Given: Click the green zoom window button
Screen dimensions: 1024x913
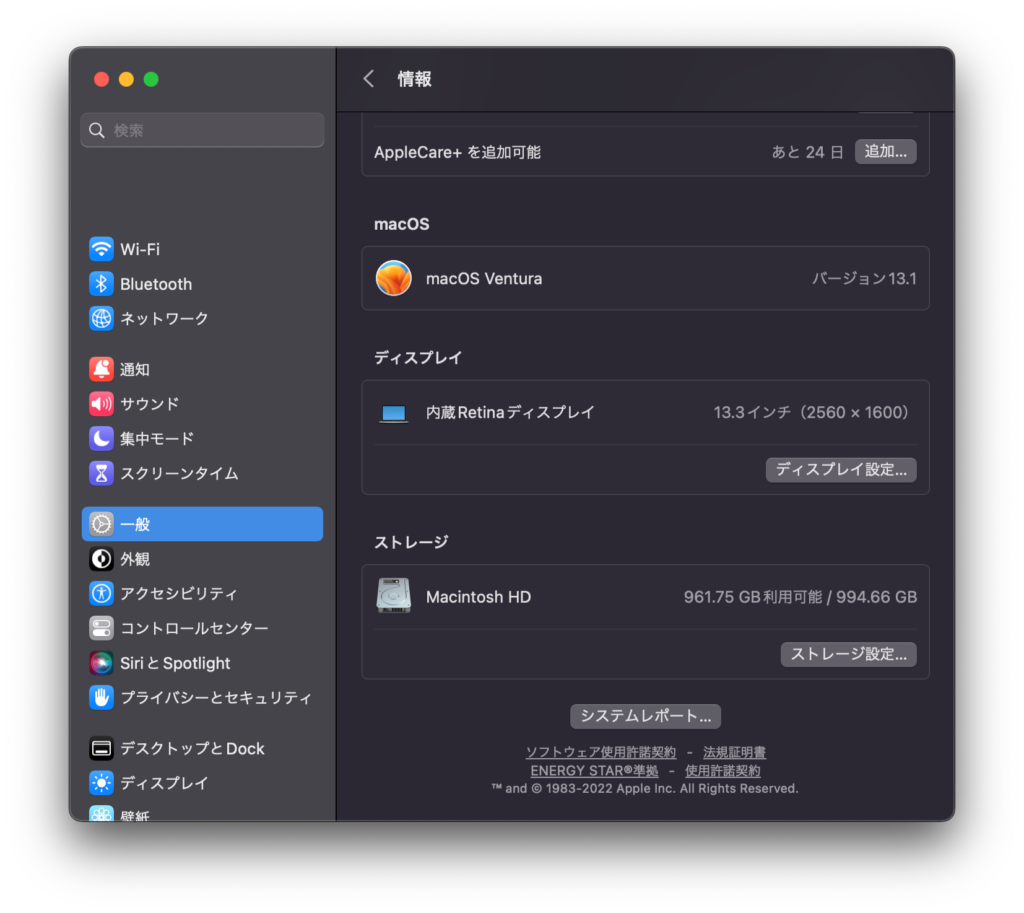Looking at the screenshot, I should coord(151,79).
